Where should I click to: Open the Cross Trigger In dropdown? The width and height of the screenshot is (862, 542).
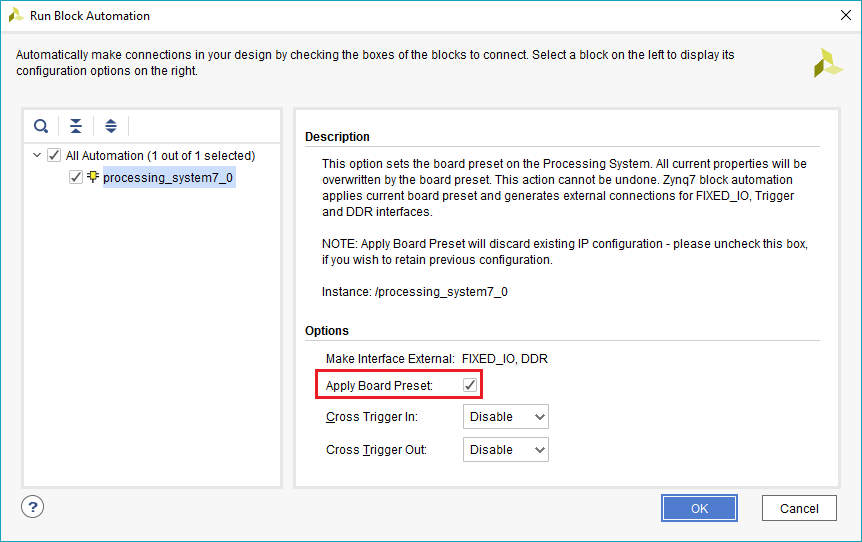[x=506, y=417]
